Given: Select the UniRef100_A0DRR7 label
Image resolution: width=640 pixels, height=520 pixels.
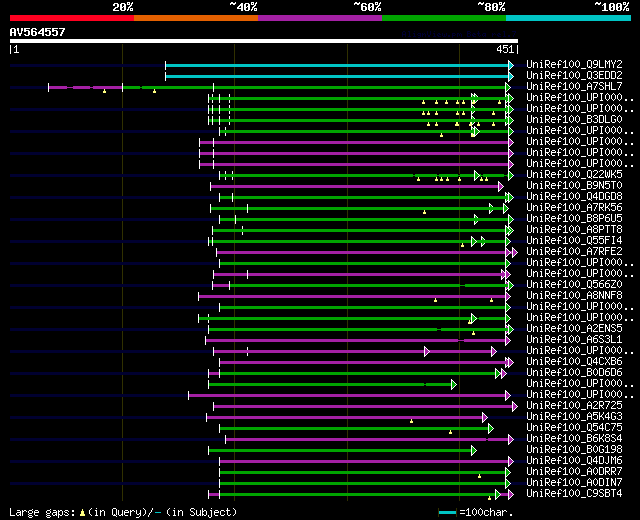Looking at the screenshot, I should 574,472.
